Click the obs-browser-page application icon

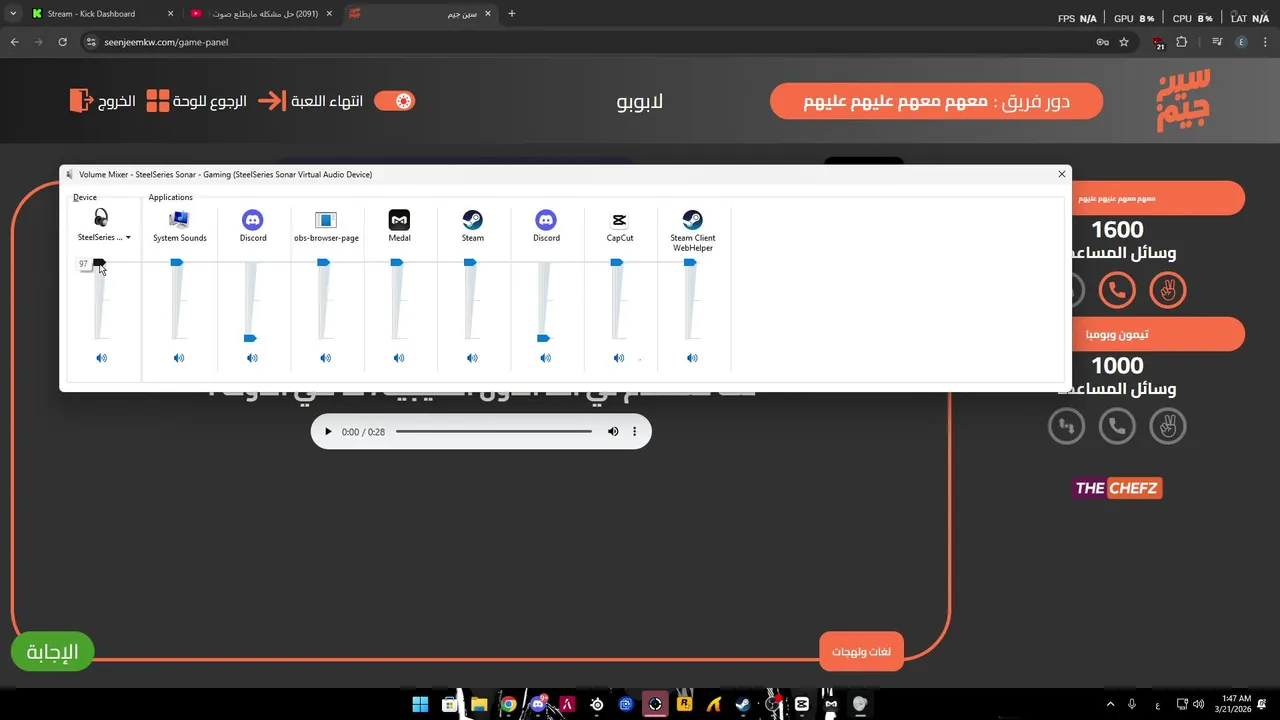[x=326, y=220]
